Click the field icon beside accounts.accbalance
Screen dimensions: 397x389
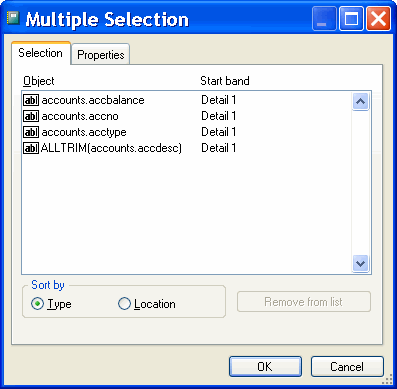pos(31,100)
